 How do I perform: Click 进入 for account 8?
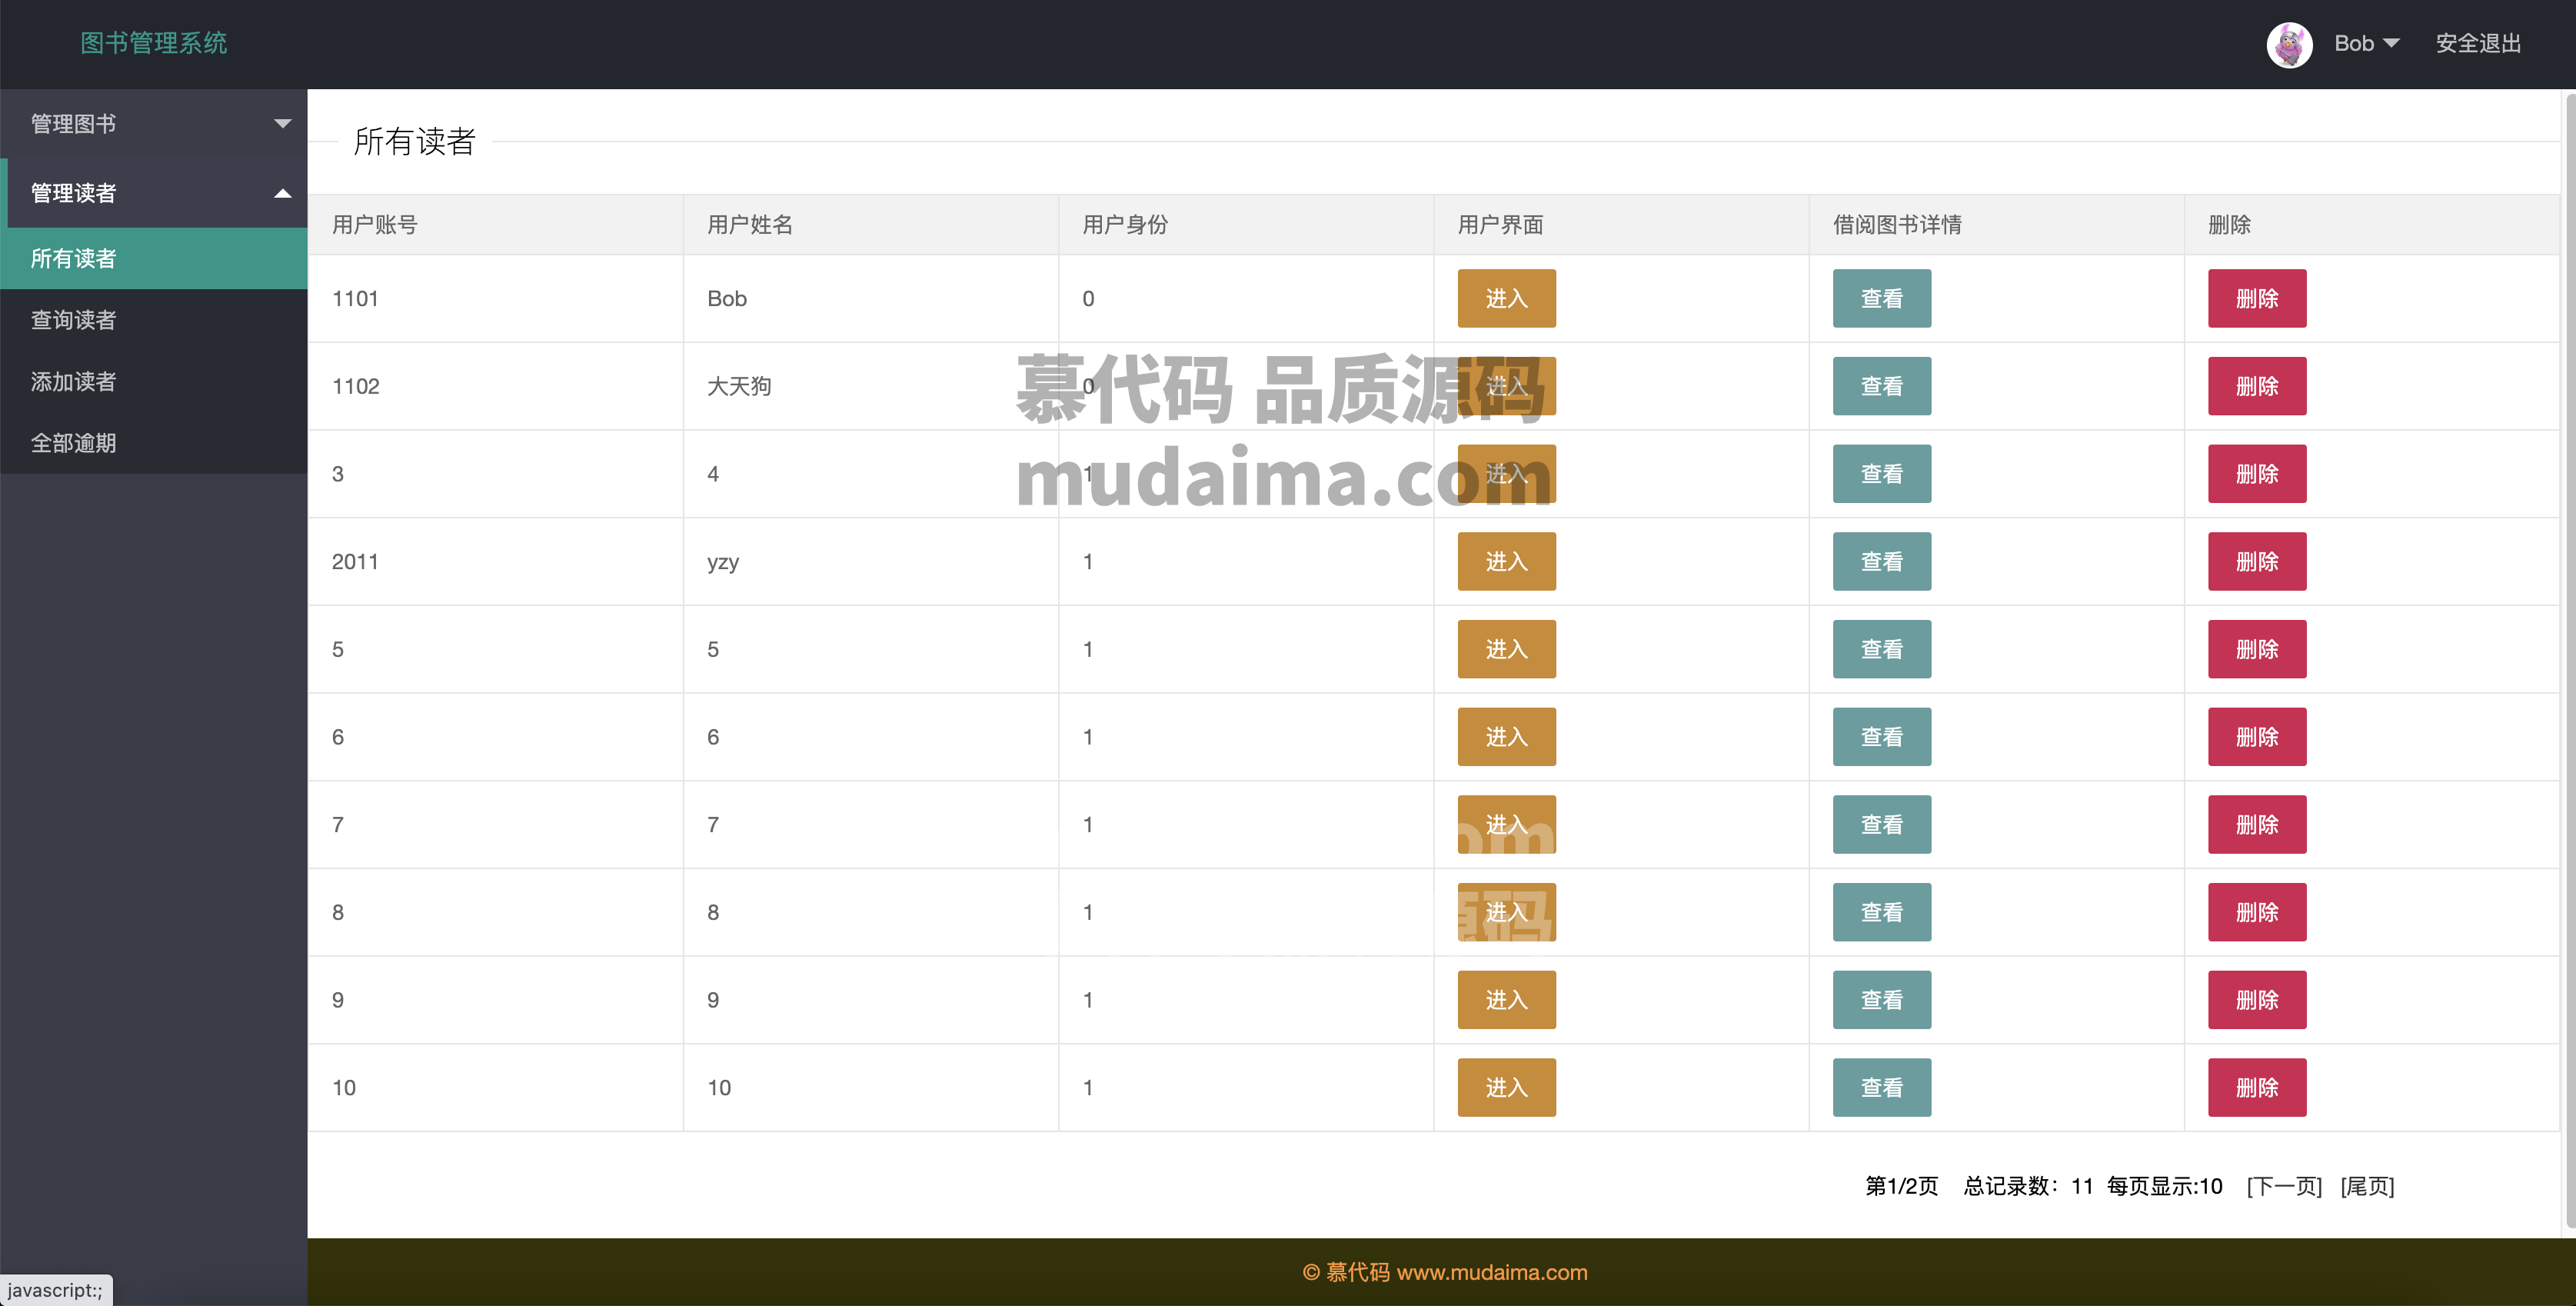[x=1506, y=912]
